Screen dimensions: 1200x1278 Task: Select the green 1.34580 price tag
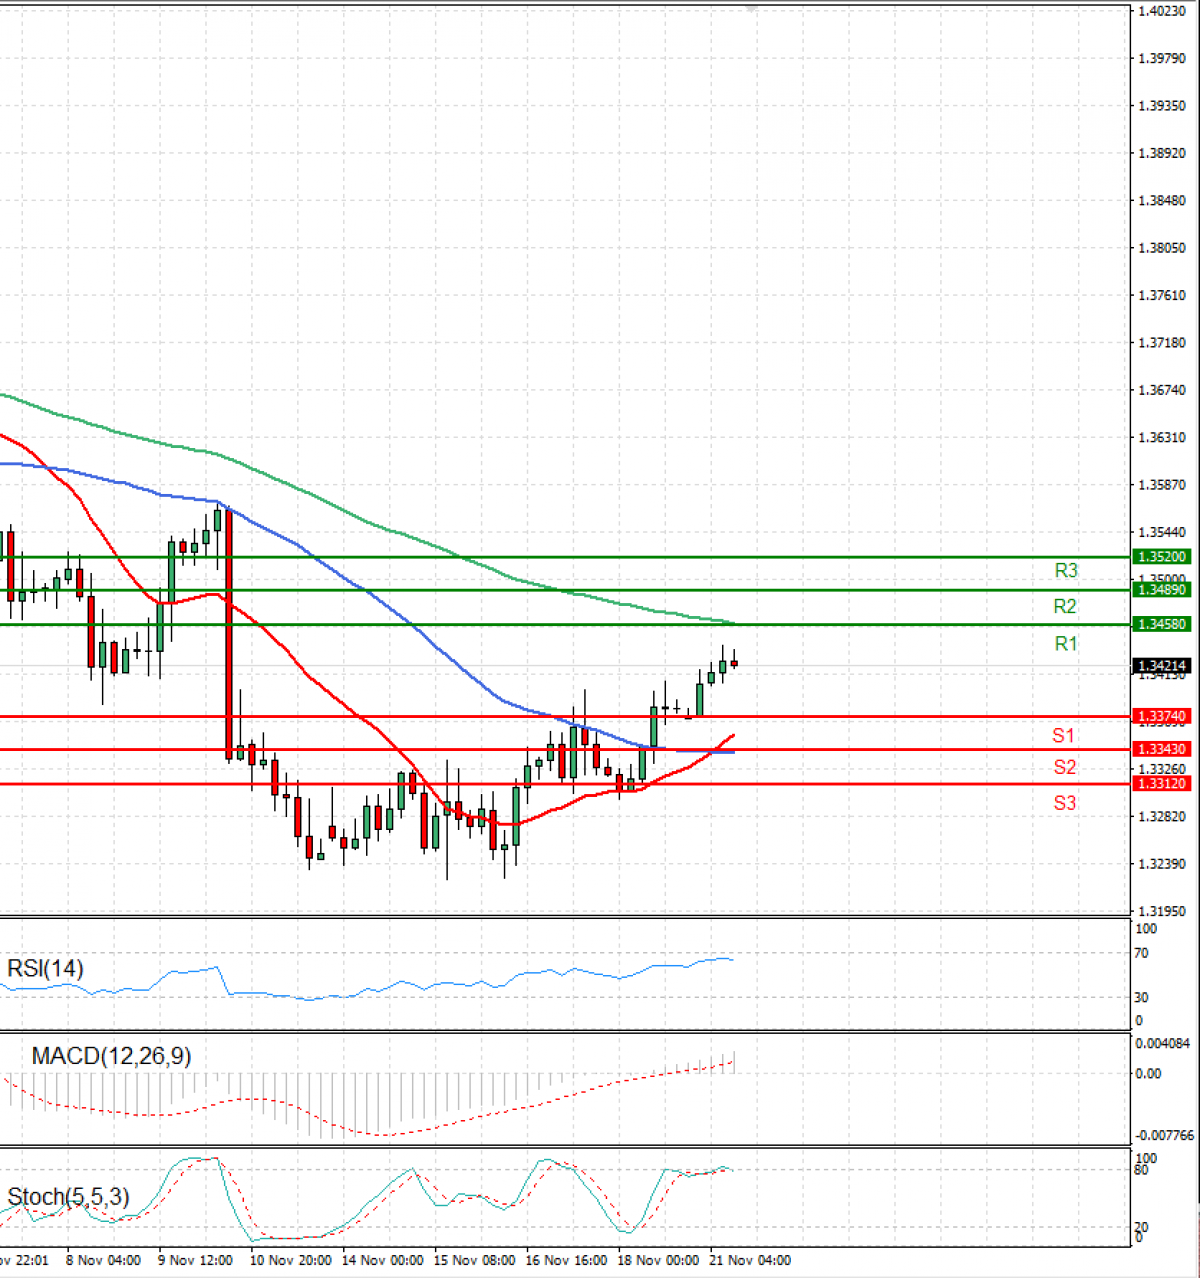point(1161,623)
